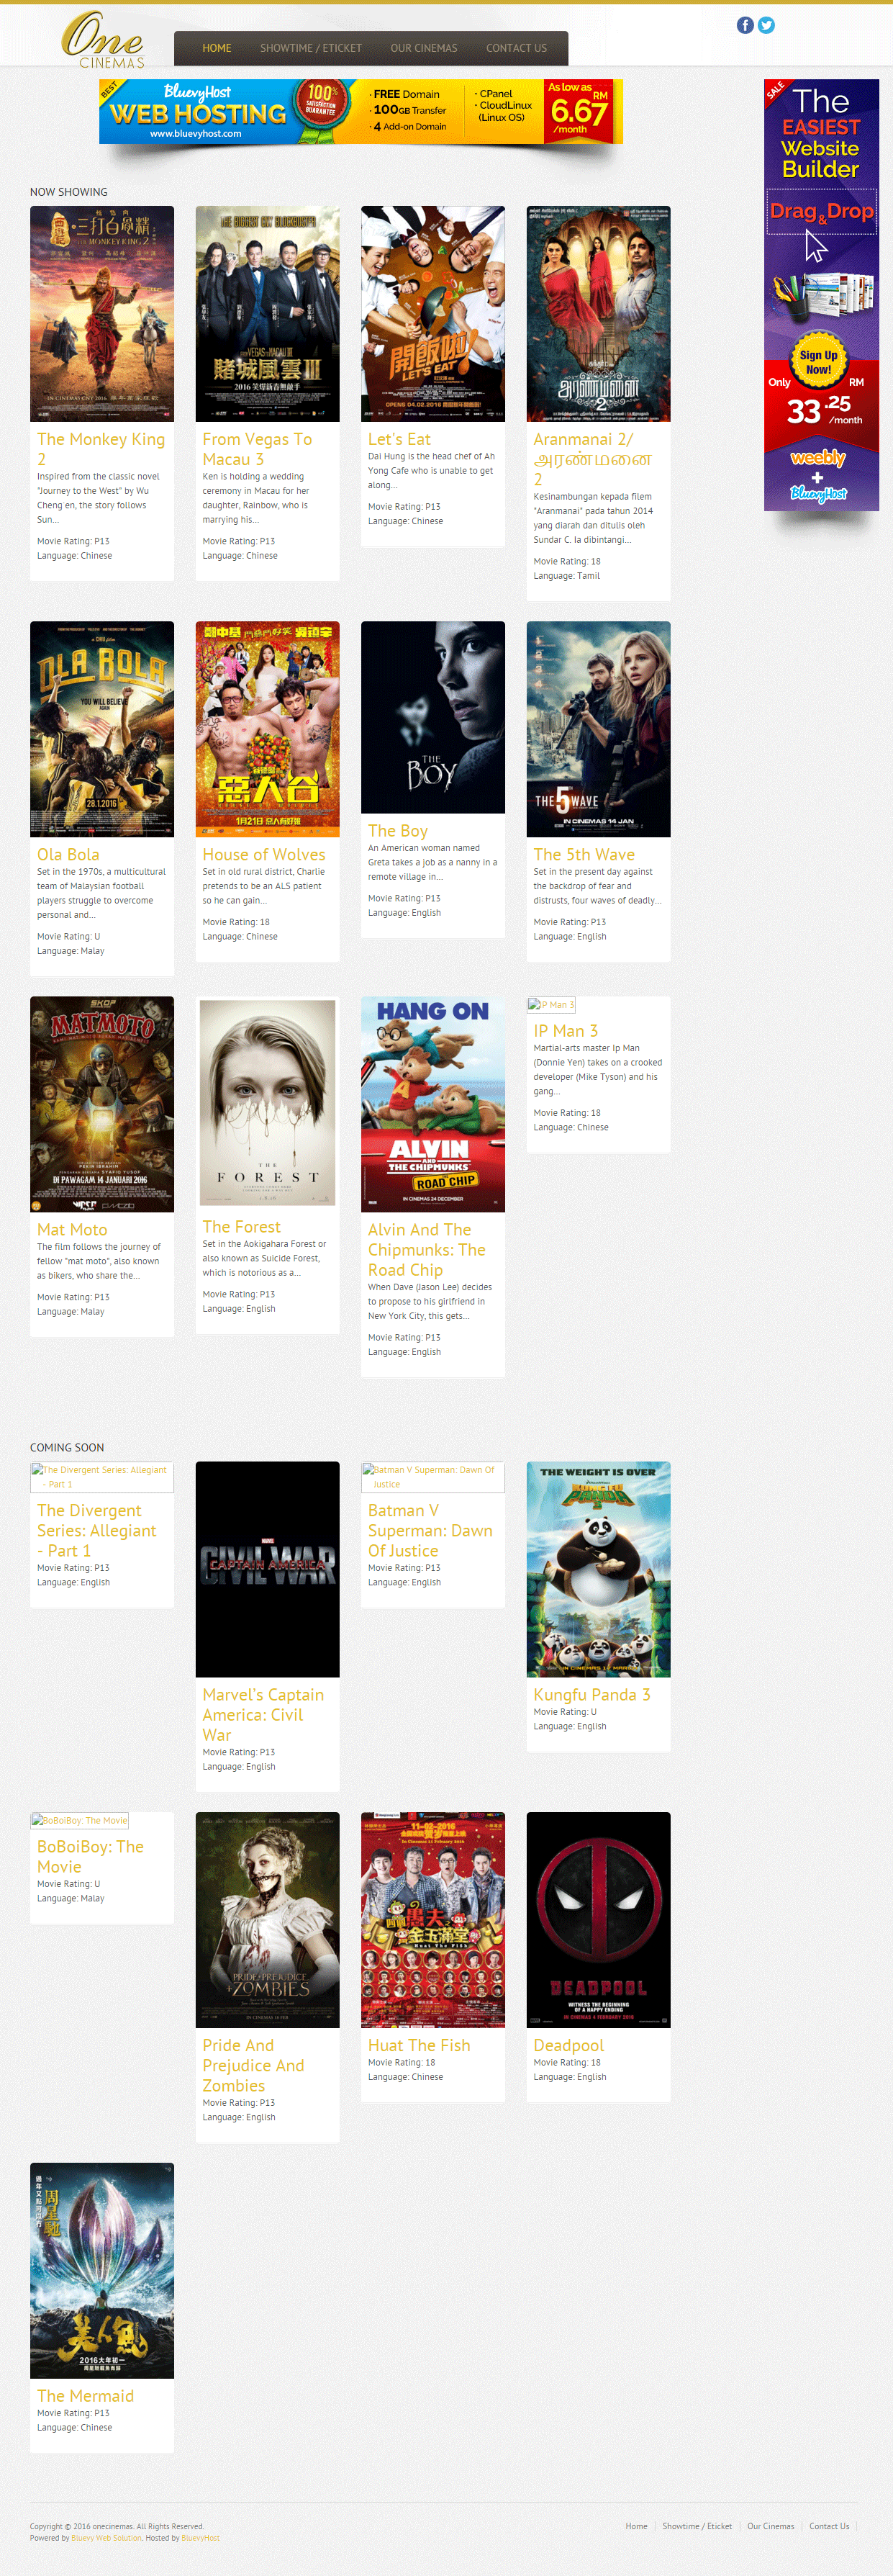Click the BlueyHost web hosting banner

pos(361,111)
